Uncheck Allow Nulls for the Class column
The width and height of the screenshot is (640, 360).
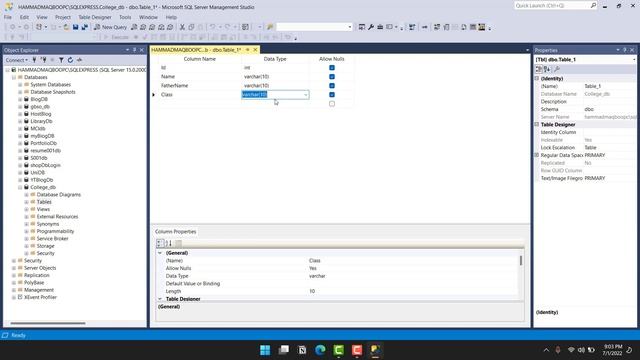[x=332, y=95]
